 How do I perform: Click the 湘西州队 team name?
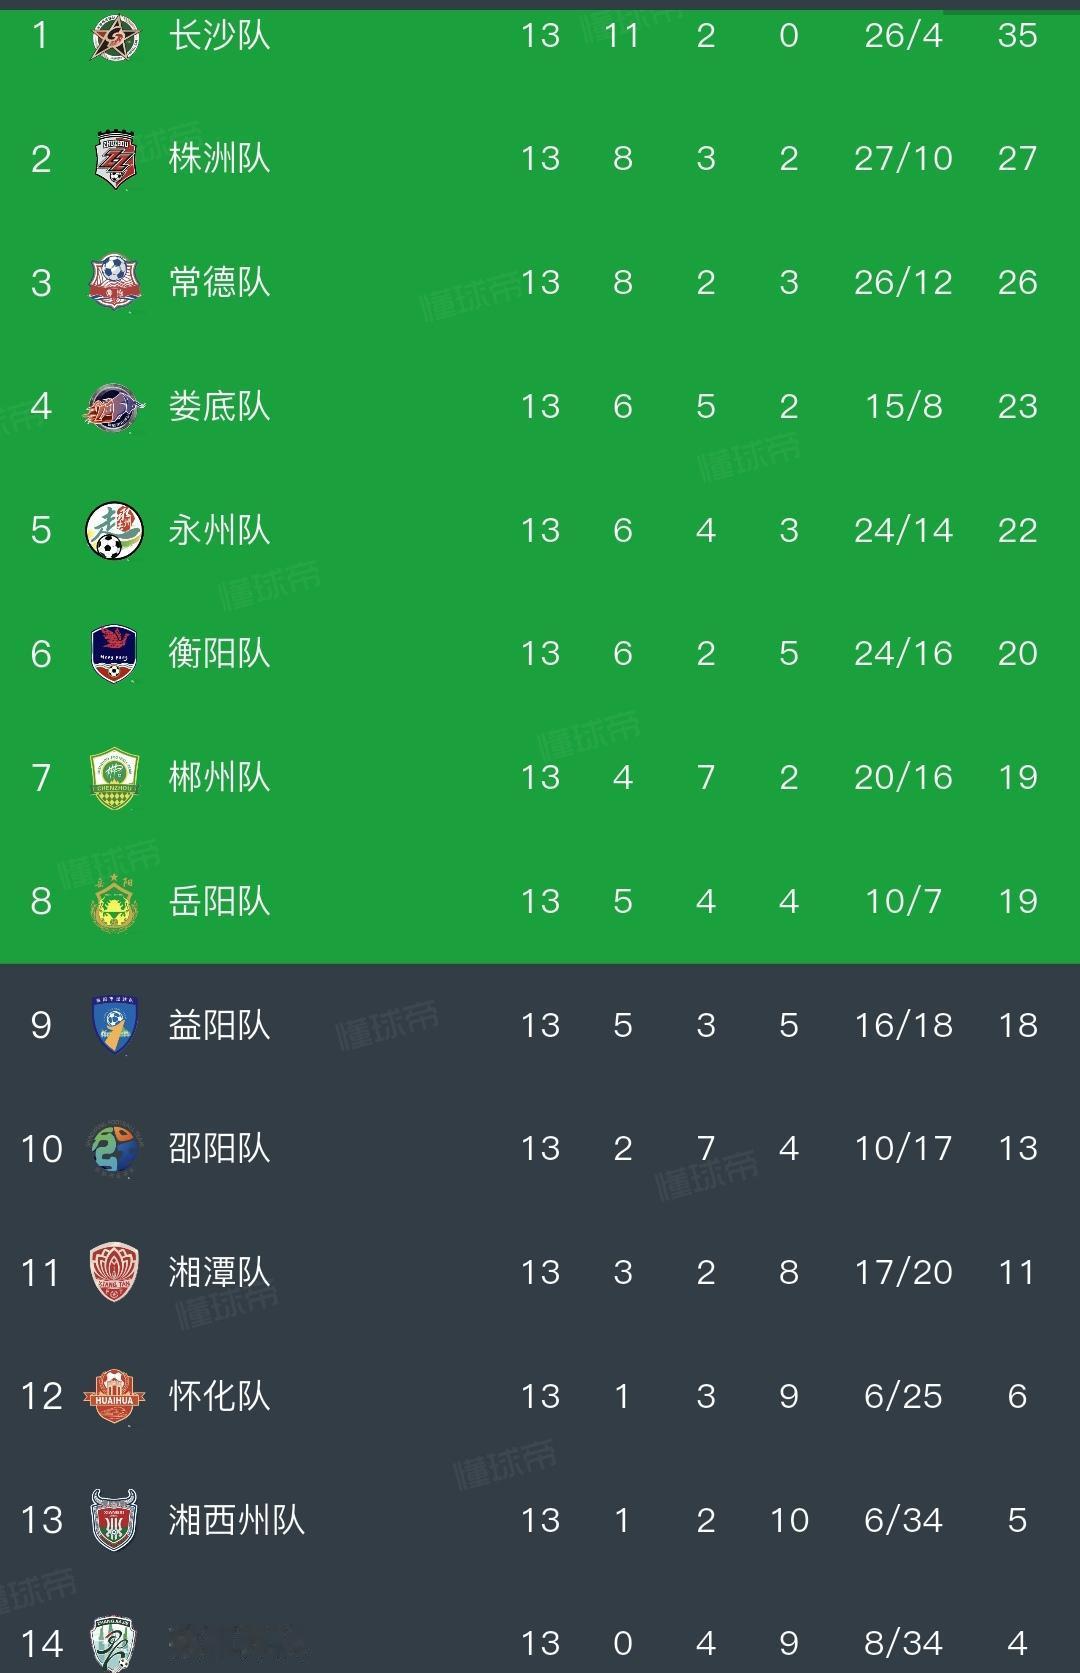point(236,1521)
